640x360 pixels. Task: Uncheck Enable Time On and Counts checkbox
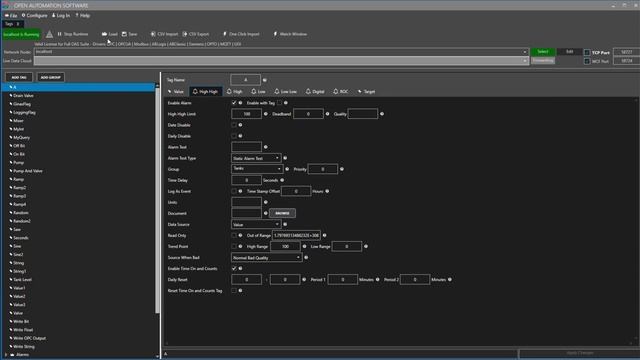(234, 269)
